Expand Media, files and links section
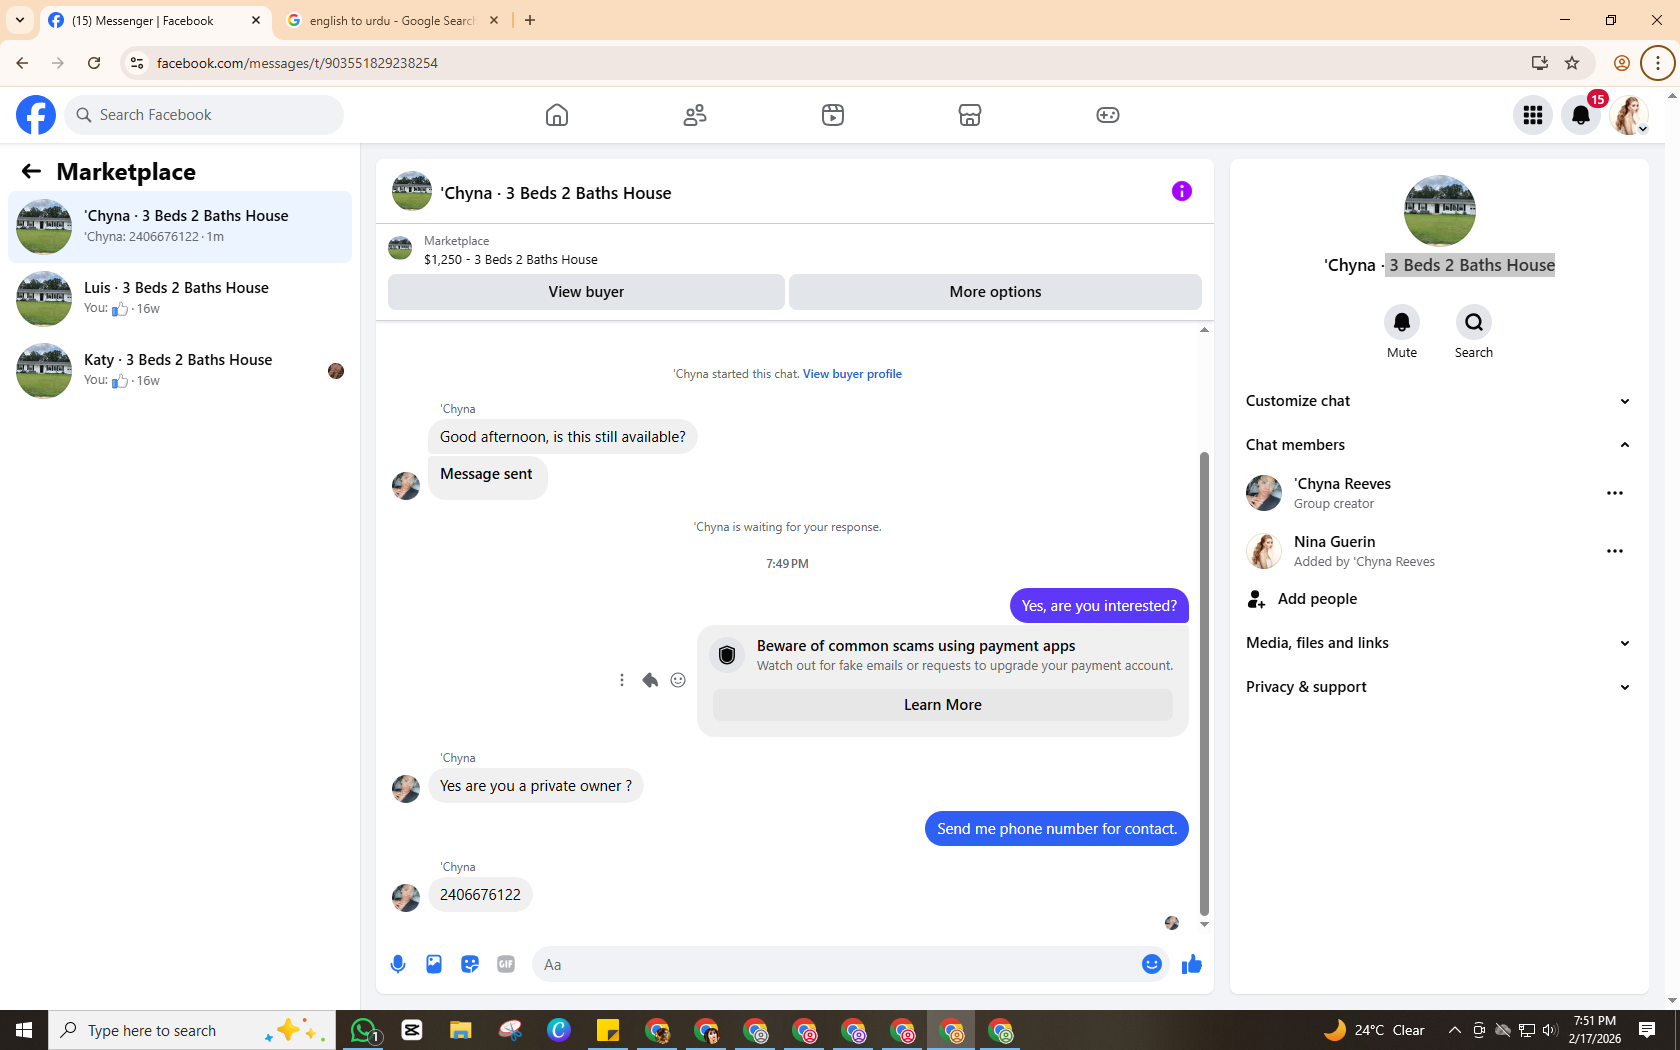The height and width of the screenshot is (1050, 1680). click(x=1439, y=643)
